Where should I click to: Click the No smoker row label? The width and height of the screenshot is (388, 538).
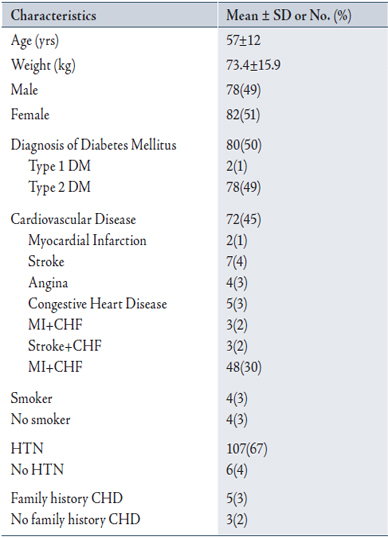click(x=40, y=420)
